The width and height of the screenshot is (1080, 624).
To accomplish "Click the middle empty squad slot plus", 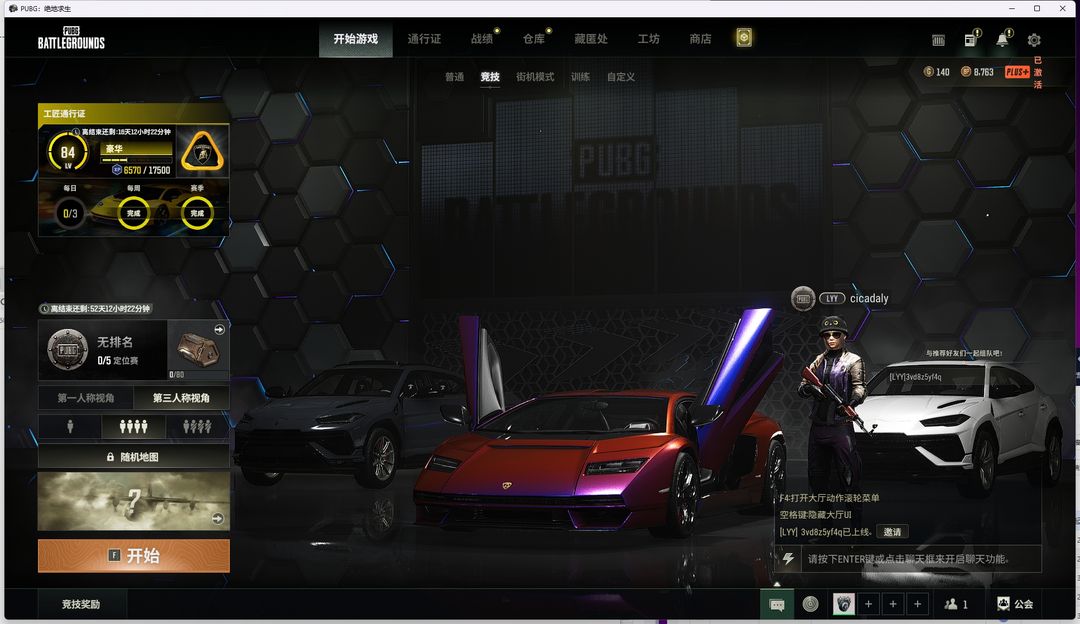I will 893,604.
